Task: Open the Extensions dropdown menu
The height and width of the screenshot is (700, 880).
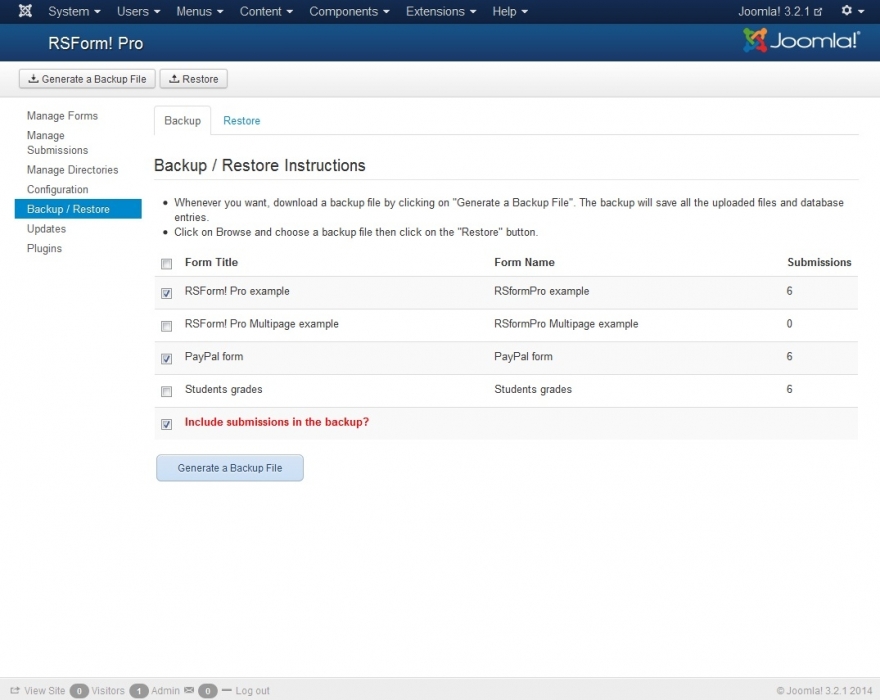Action: [x=441, y=11]
